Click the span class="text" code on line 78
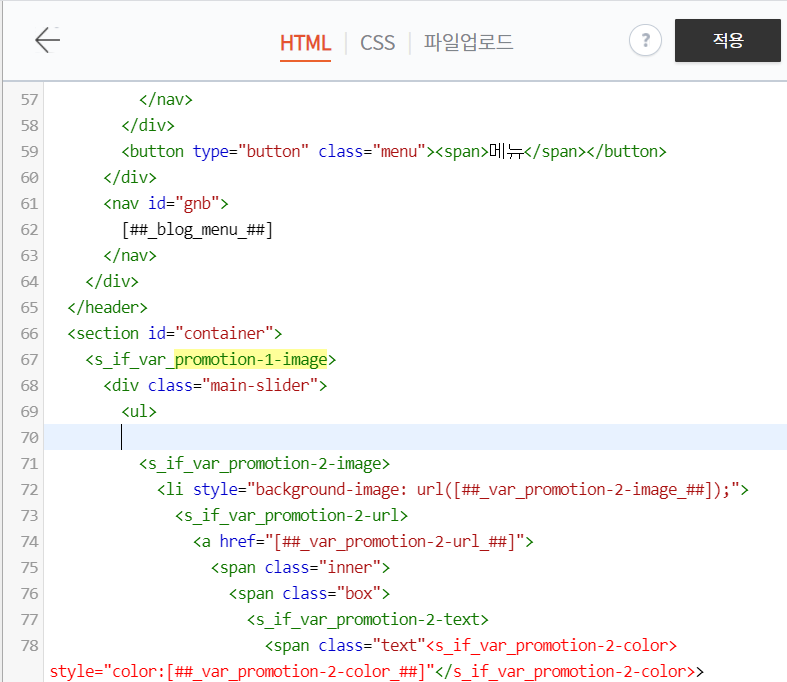 345,646
